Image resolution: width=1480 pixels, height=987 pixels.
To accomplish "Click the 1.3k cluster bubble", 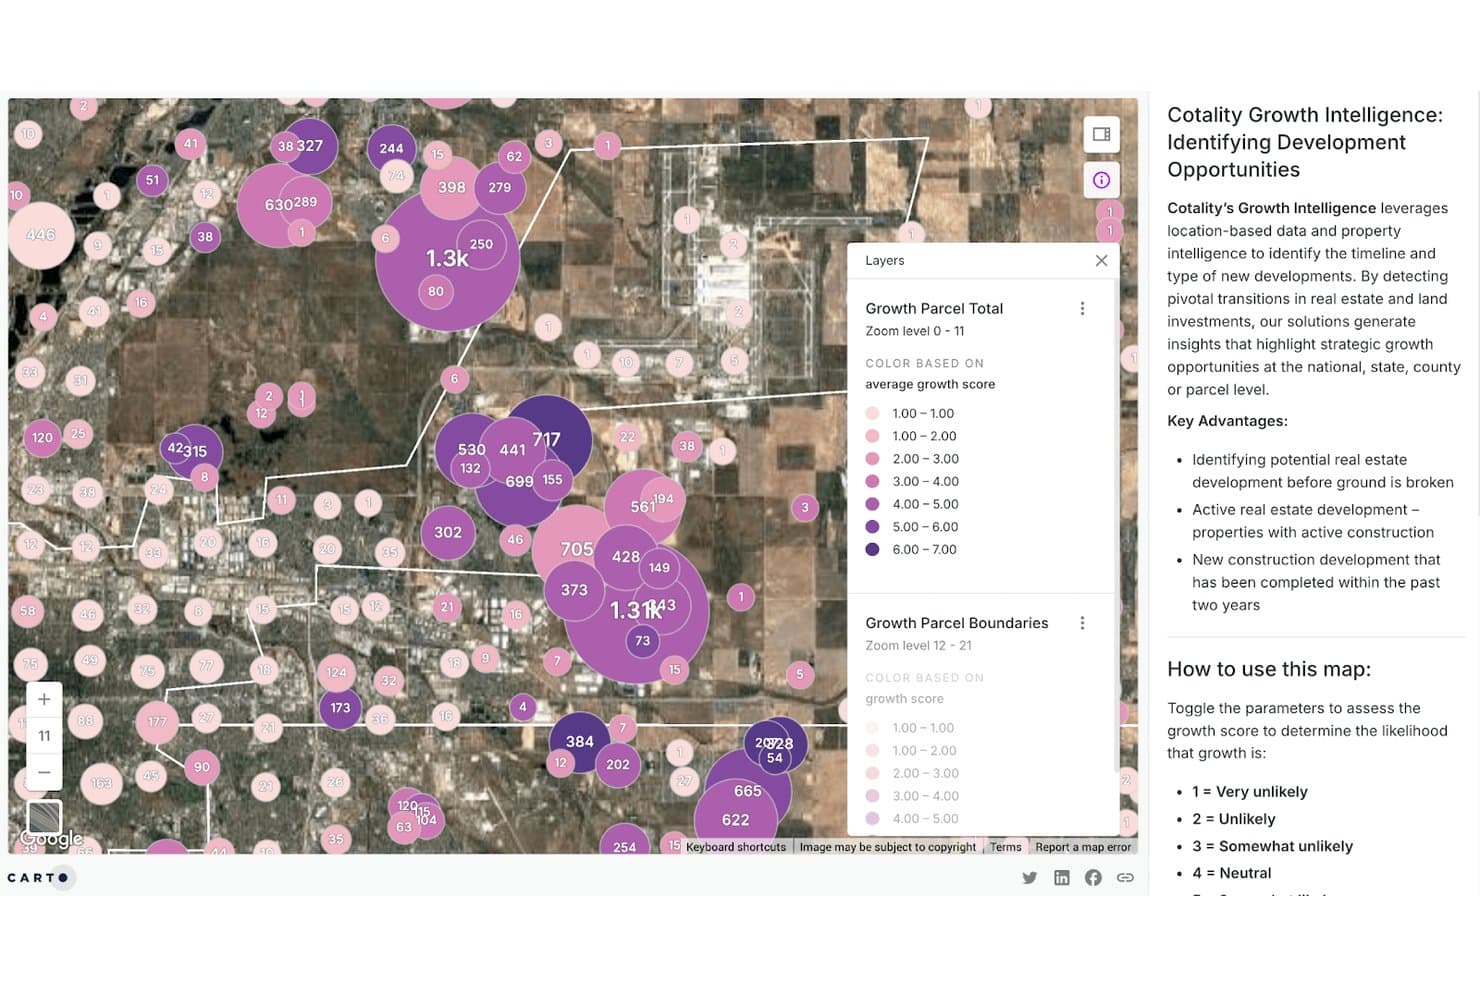I will point(447,259).
